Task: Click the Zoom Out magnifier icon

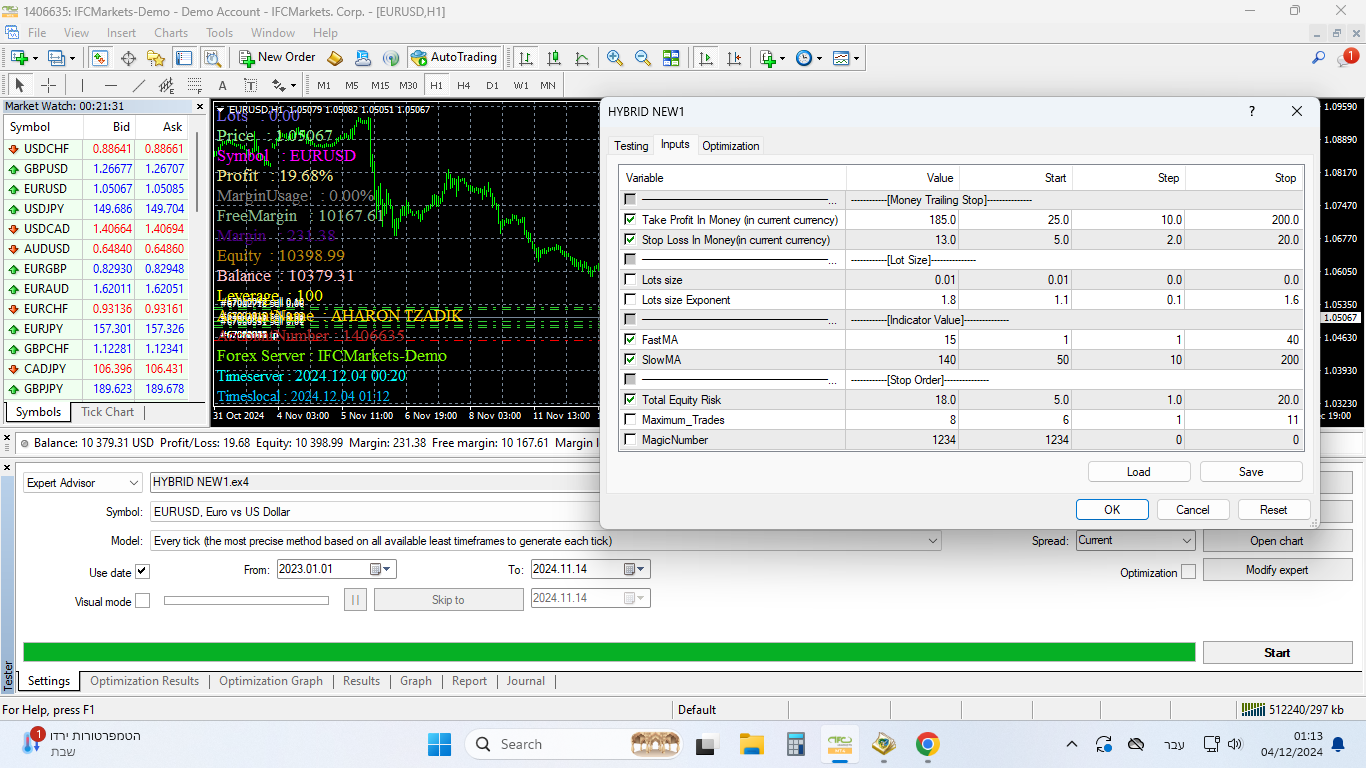Action: pyautogui.click(x=643, y=58)
